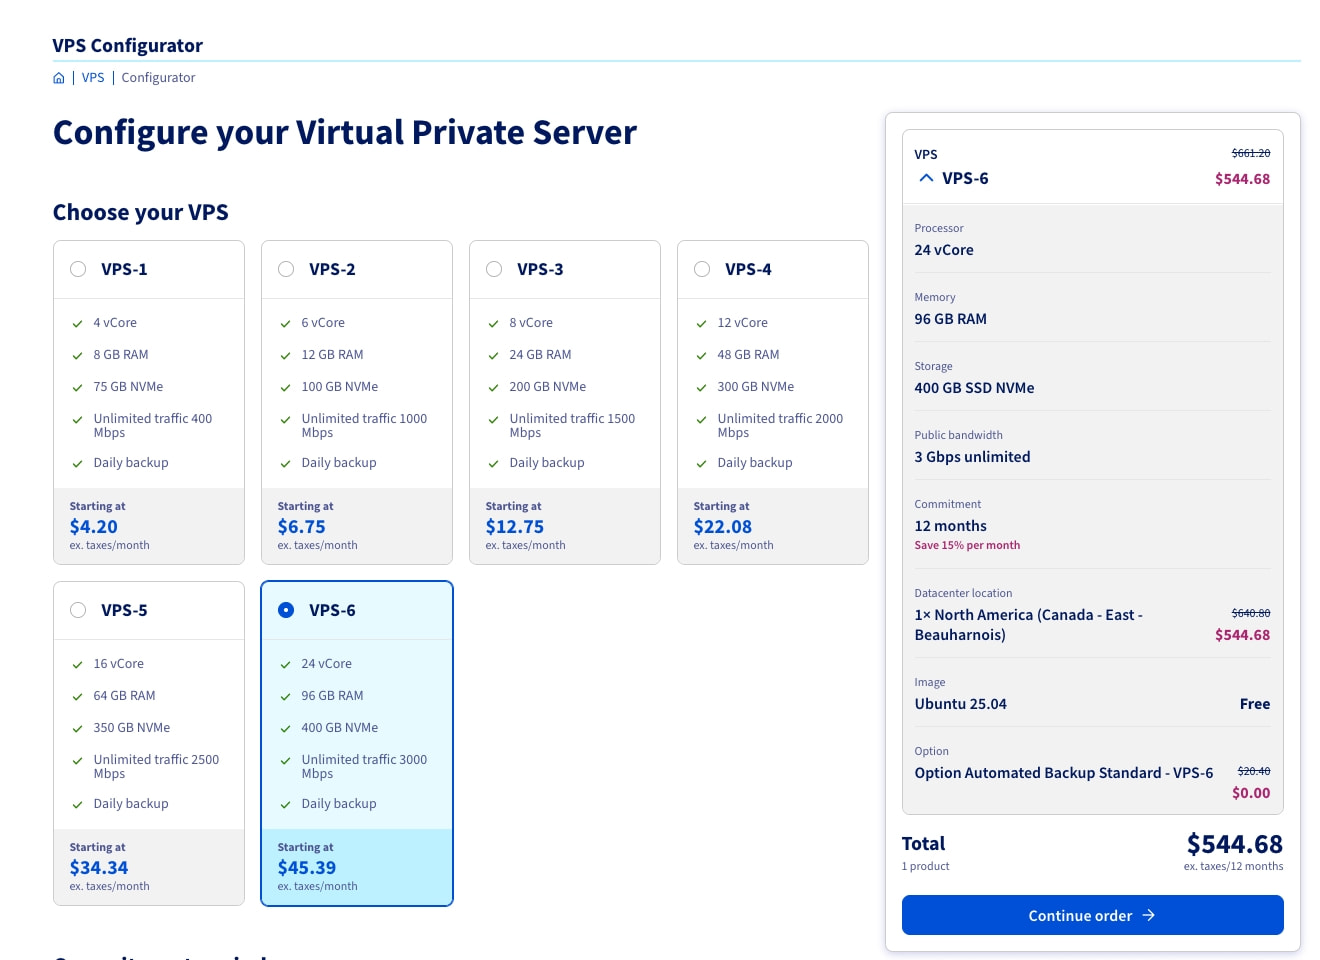Click the 12 months commitment value
This screenshot has height=960, width=1320.
click(x=950, y=526)
